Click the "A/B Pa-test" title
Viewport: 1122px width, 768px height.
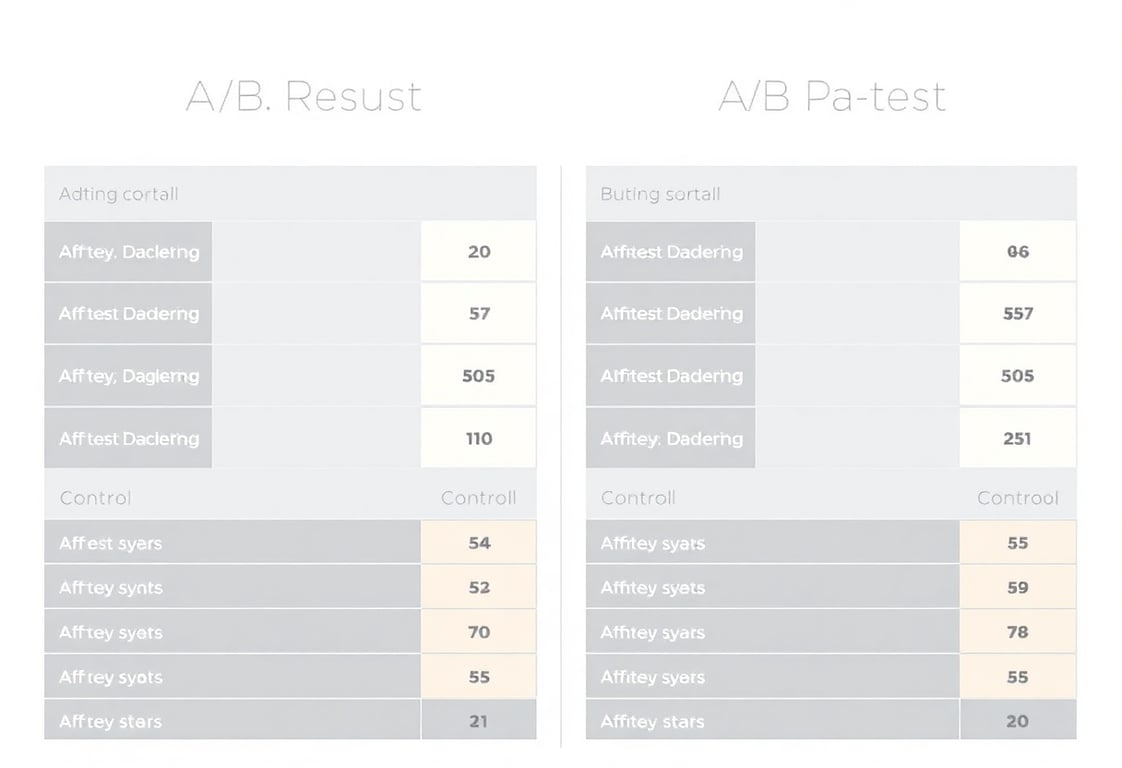[832, 97]
